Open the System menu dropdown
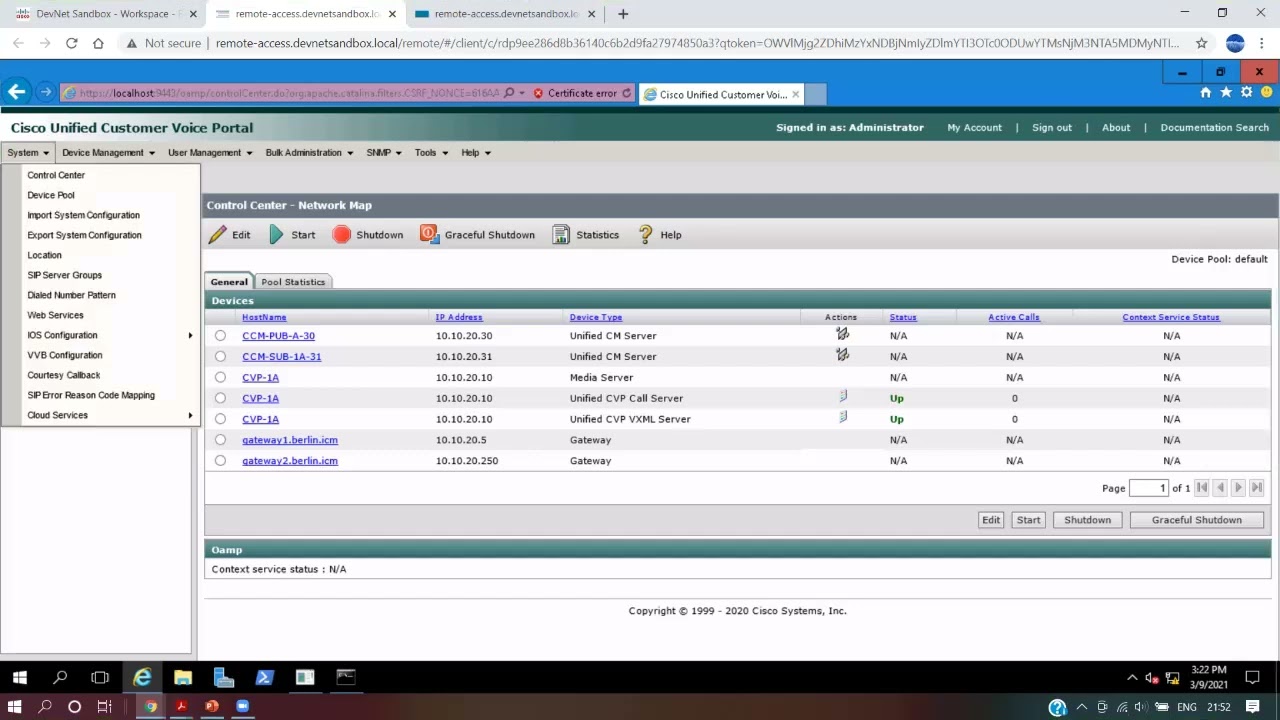 pos(27,153)
